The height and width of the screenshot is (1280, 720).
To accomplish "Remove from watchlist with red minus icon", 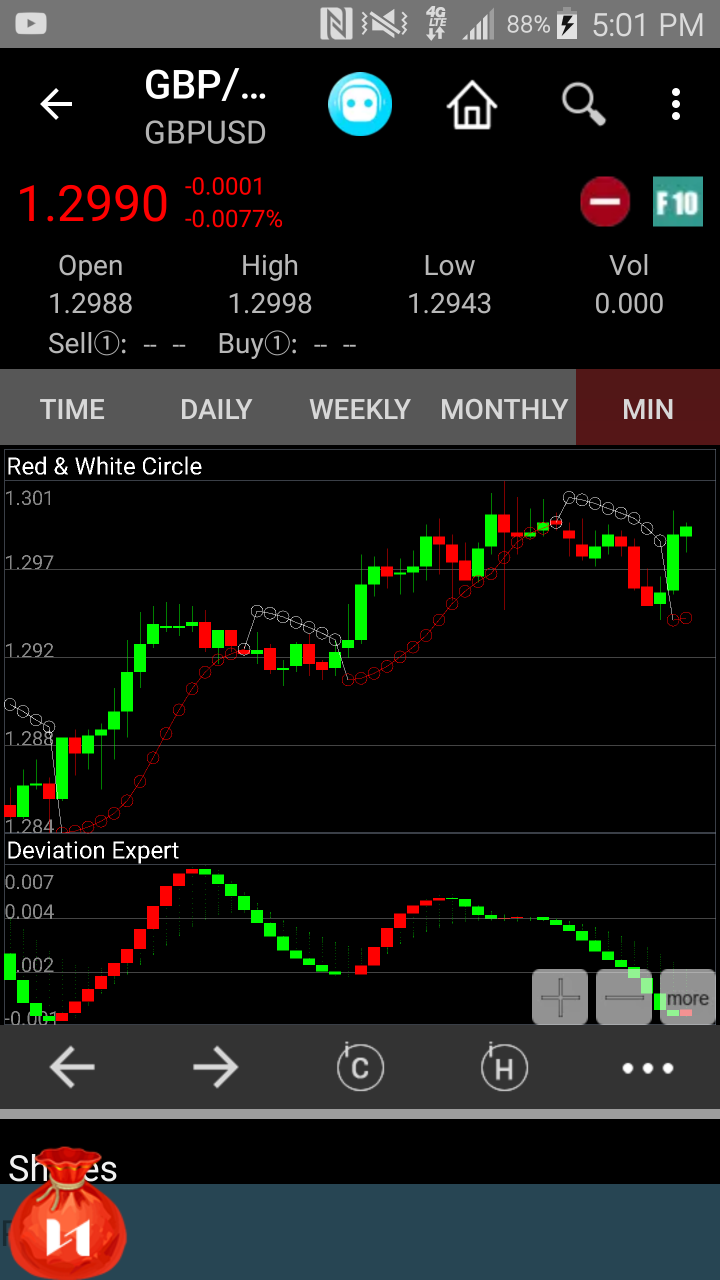I will click(605, 203).
